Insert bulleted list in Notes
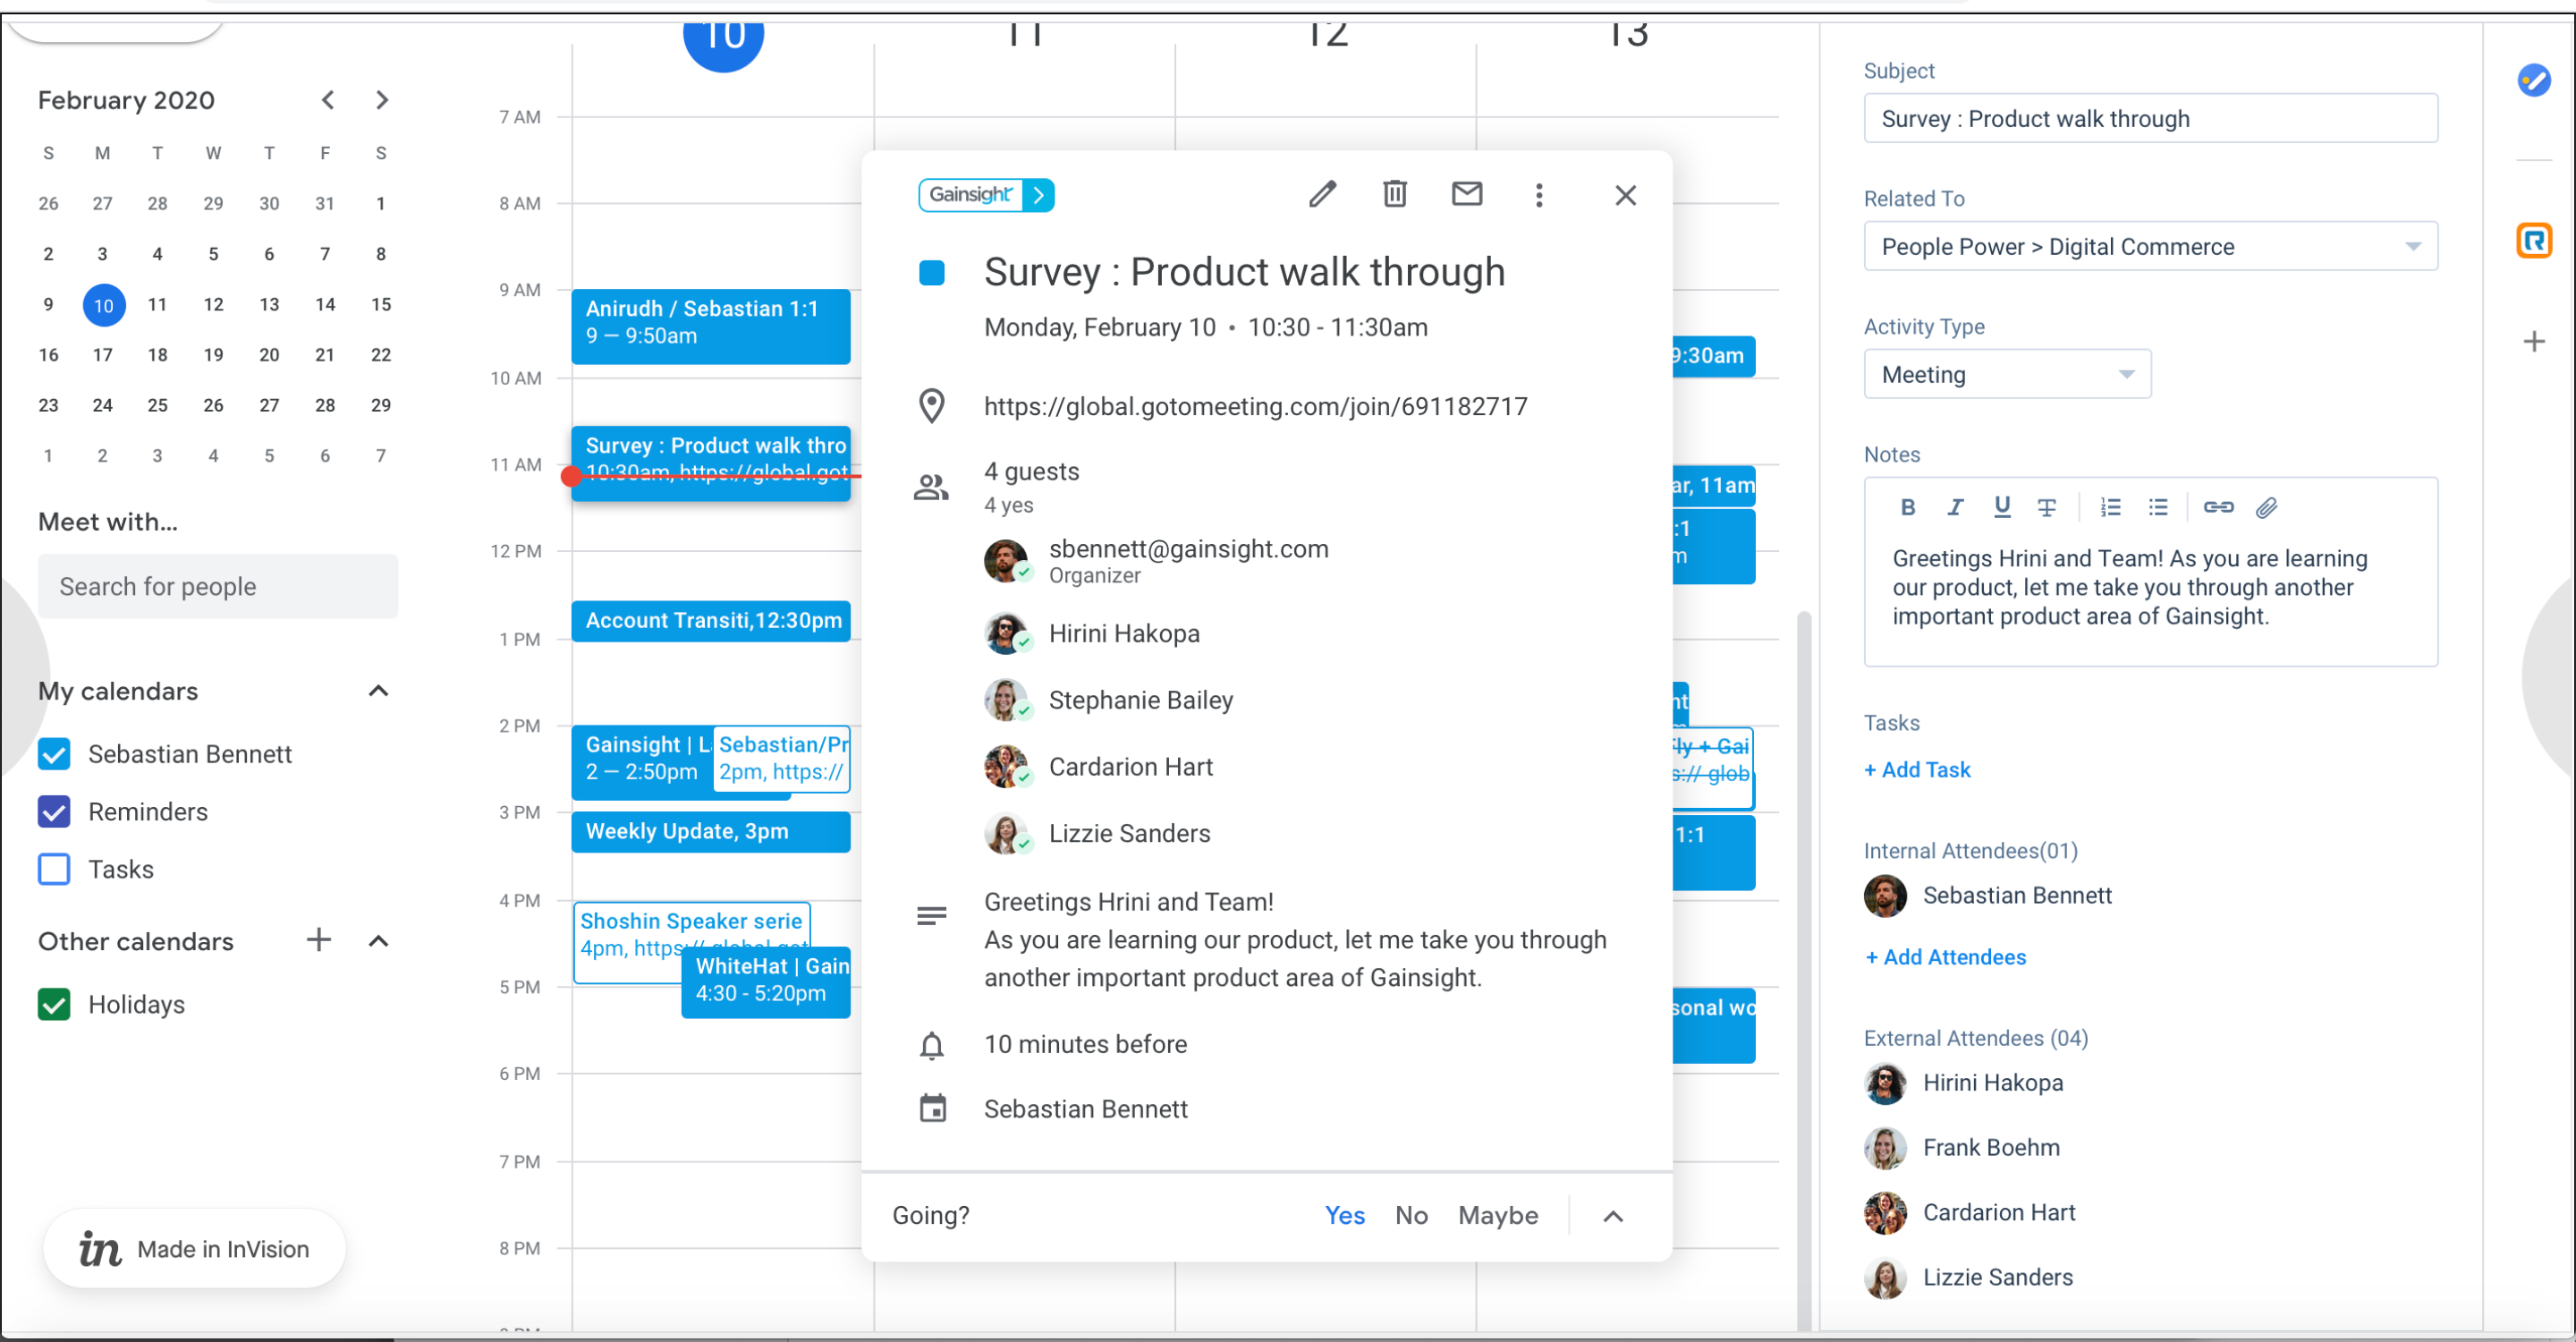2576x1342 pixels. 2158,508
